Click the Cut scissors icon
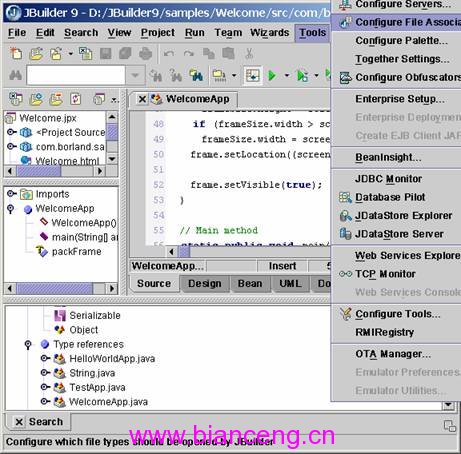The image size is (461, 454). tap(249, 53)
